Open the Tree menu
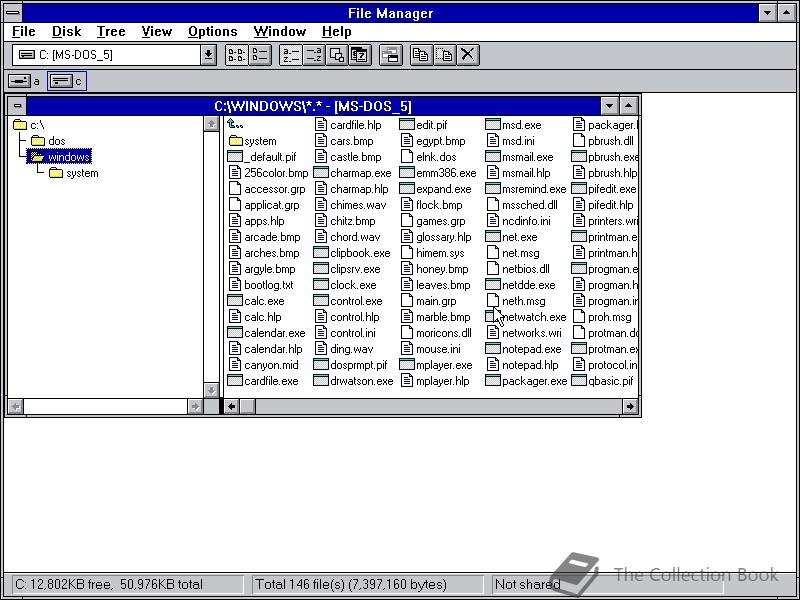The height and width of the screenshot is (600, 800). 111,32
